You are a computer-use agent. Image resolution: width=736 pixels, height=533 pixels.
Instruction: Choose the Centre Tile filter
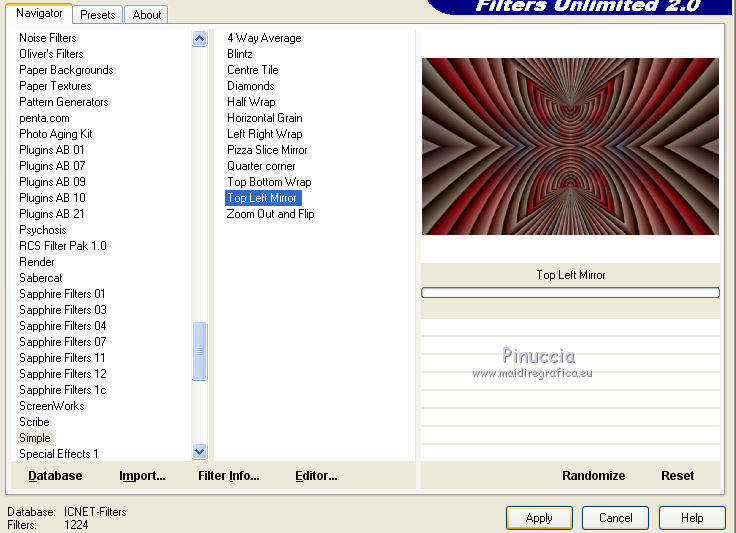(253, 70)
